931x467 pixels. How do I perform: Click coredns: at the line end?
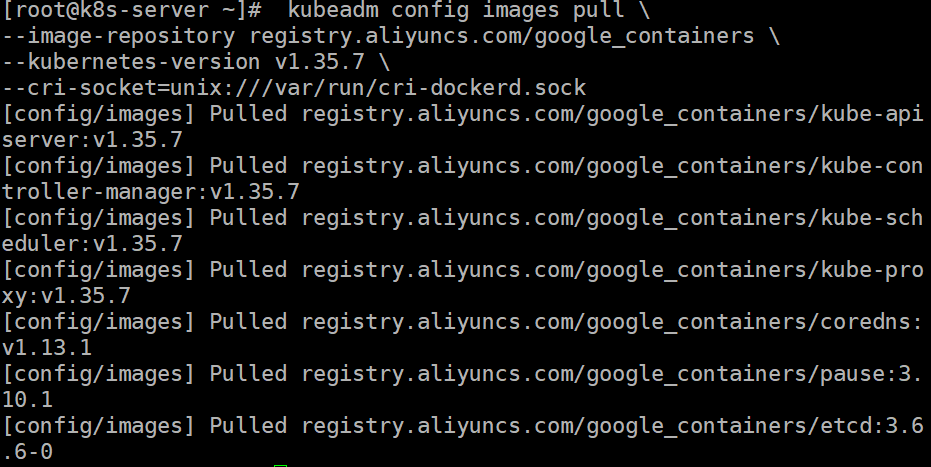pyautogui.click(x=872, y=322)
